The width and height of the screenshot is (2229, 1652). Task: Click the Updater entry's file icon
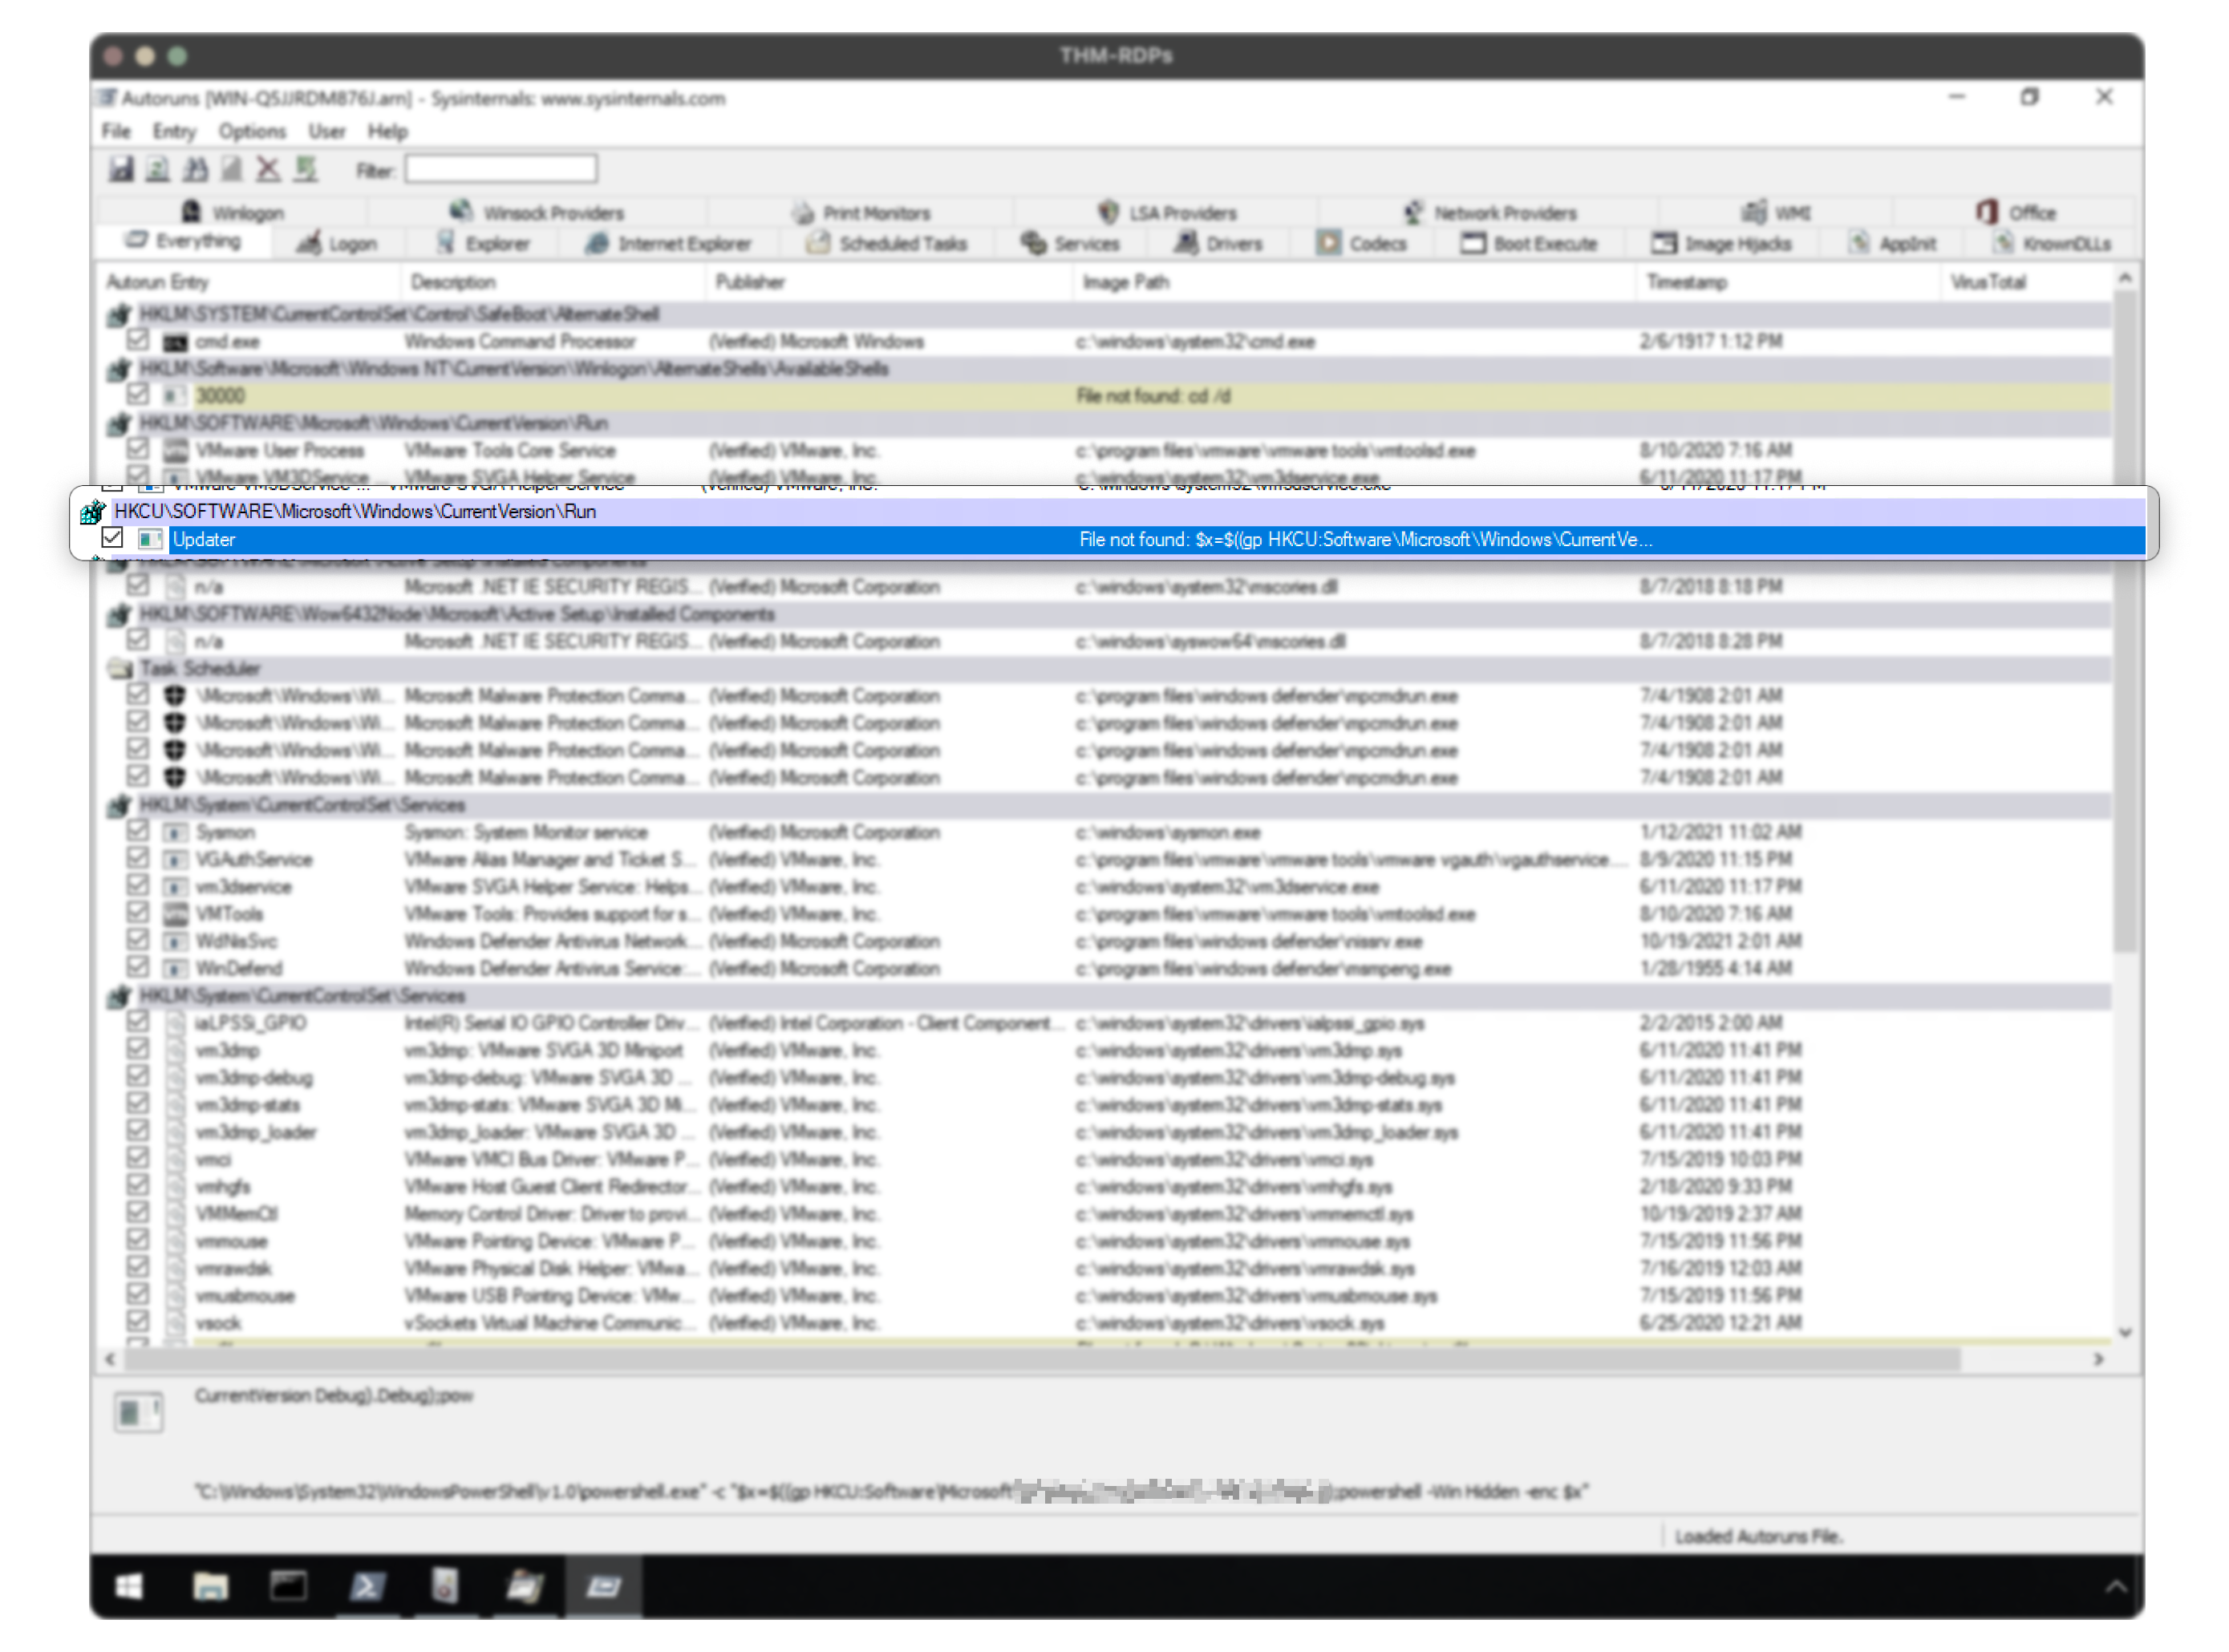(x=150, y=539)
